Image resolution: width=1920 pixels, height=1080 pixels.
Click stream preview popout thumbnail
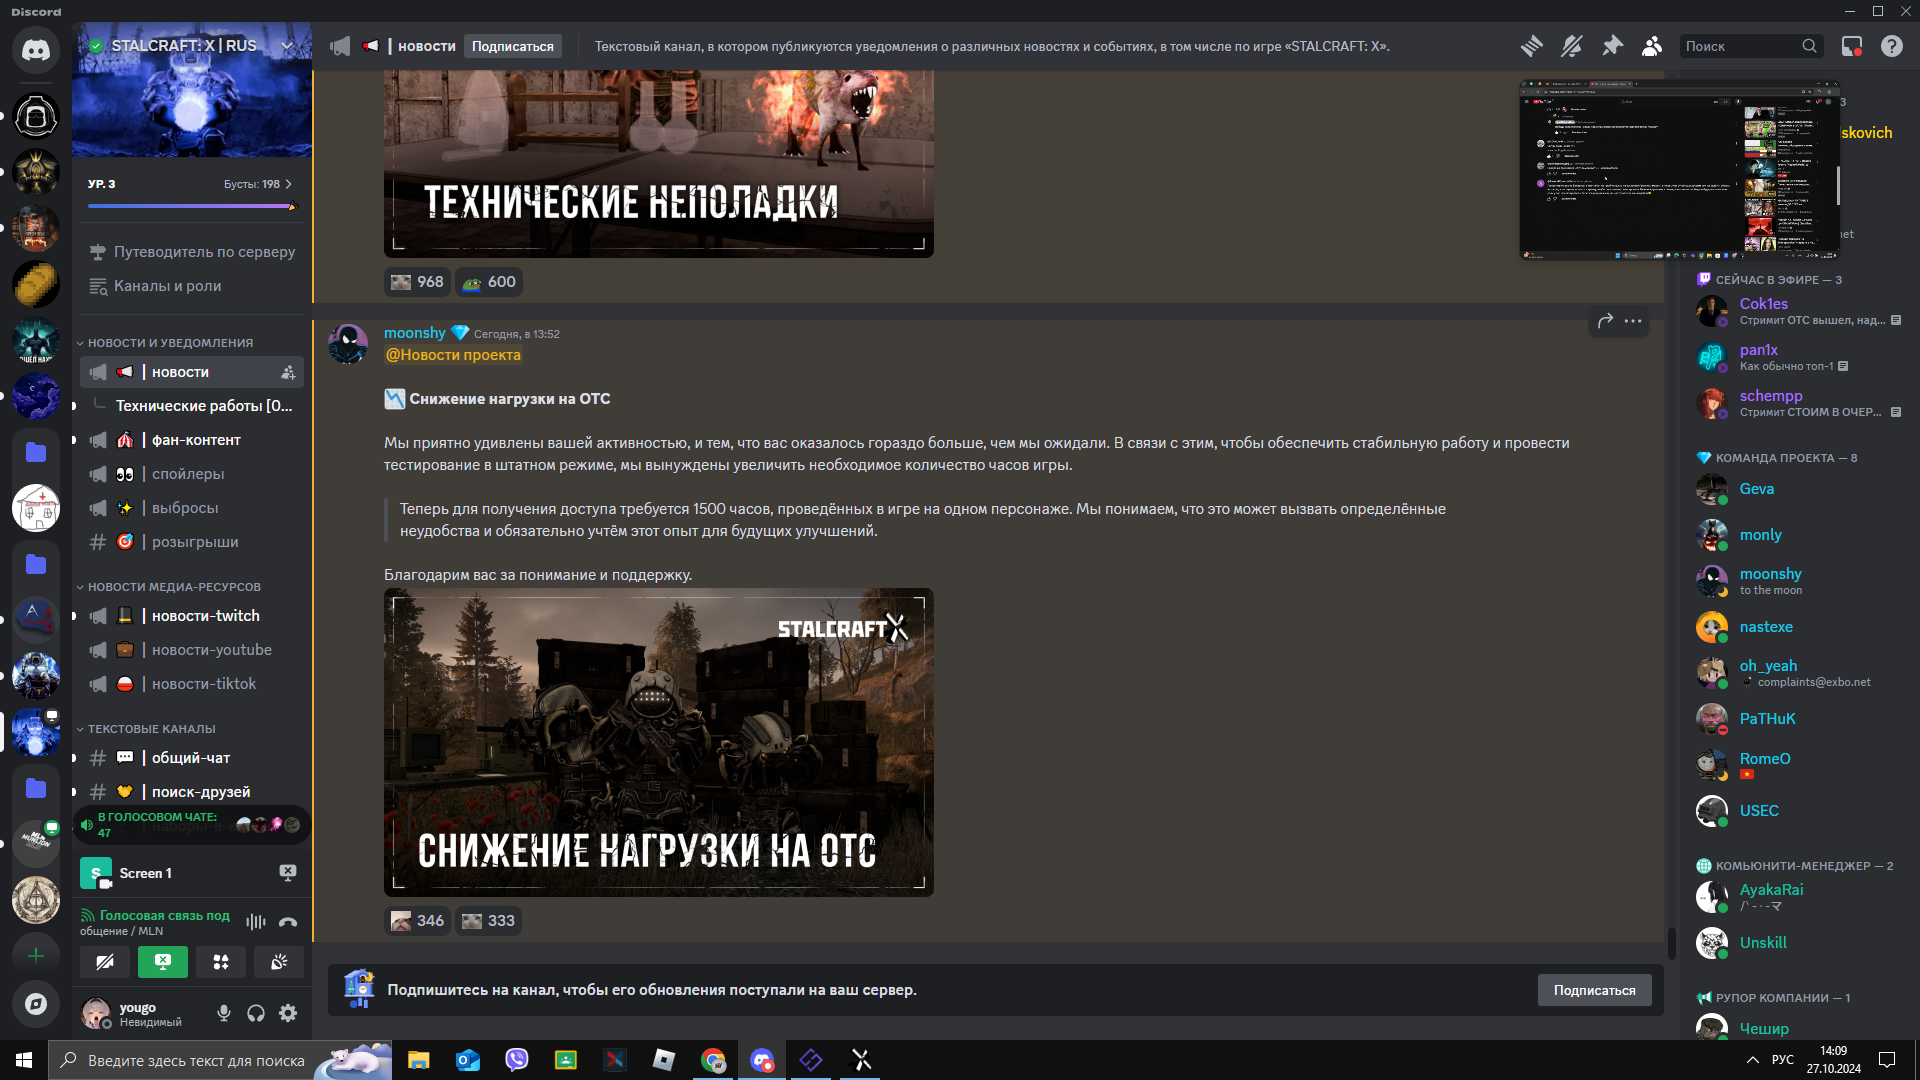click(x=1679, y=170)
